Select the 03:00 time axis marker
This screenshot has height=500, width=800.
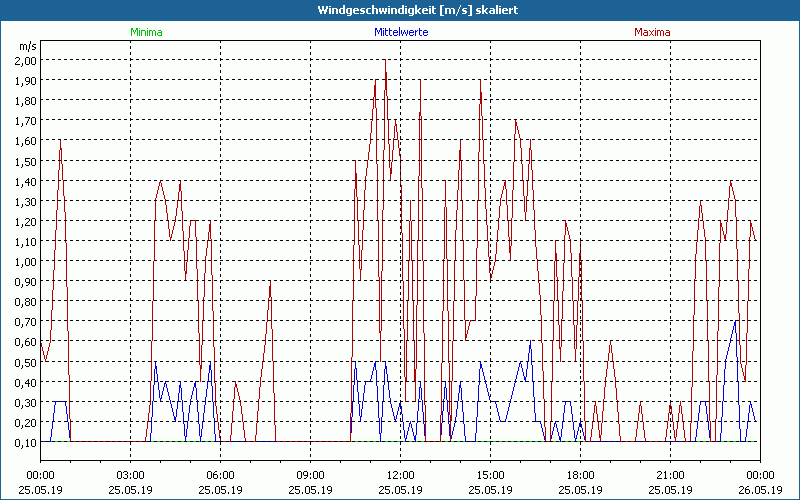(130, 474)
